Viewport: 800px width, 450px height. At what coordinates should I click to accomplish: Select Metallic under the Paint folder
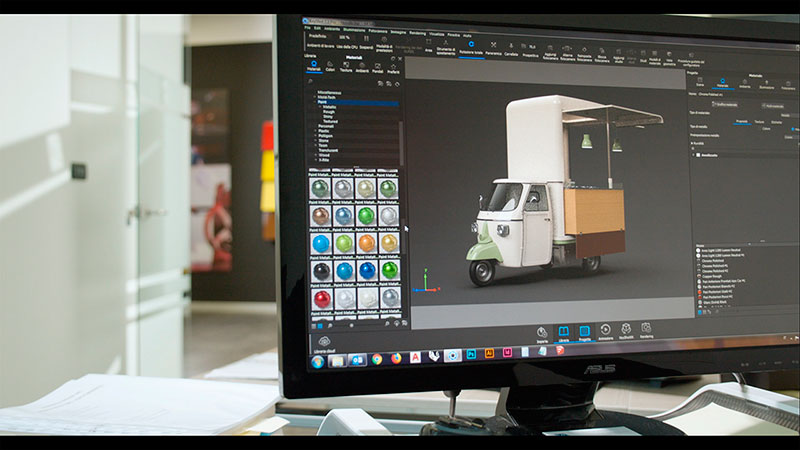[326, 108]
